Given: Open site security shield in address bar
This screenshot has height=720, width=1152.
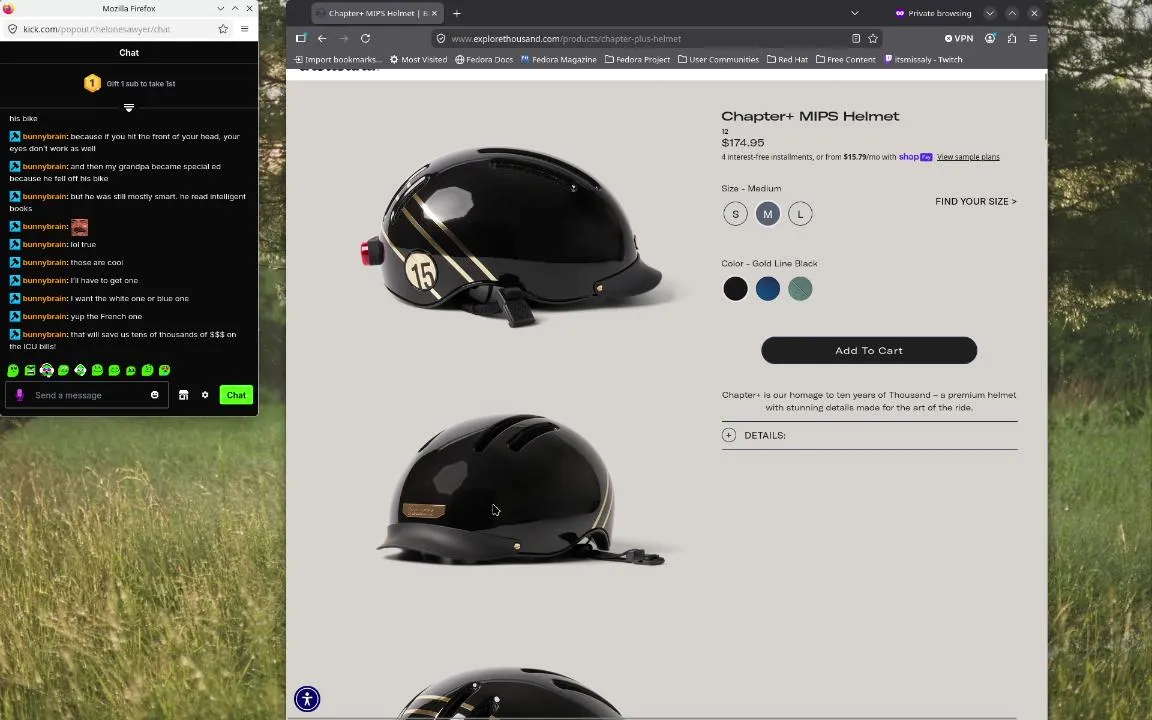Looking at the screenshot, I should [441, 38].
